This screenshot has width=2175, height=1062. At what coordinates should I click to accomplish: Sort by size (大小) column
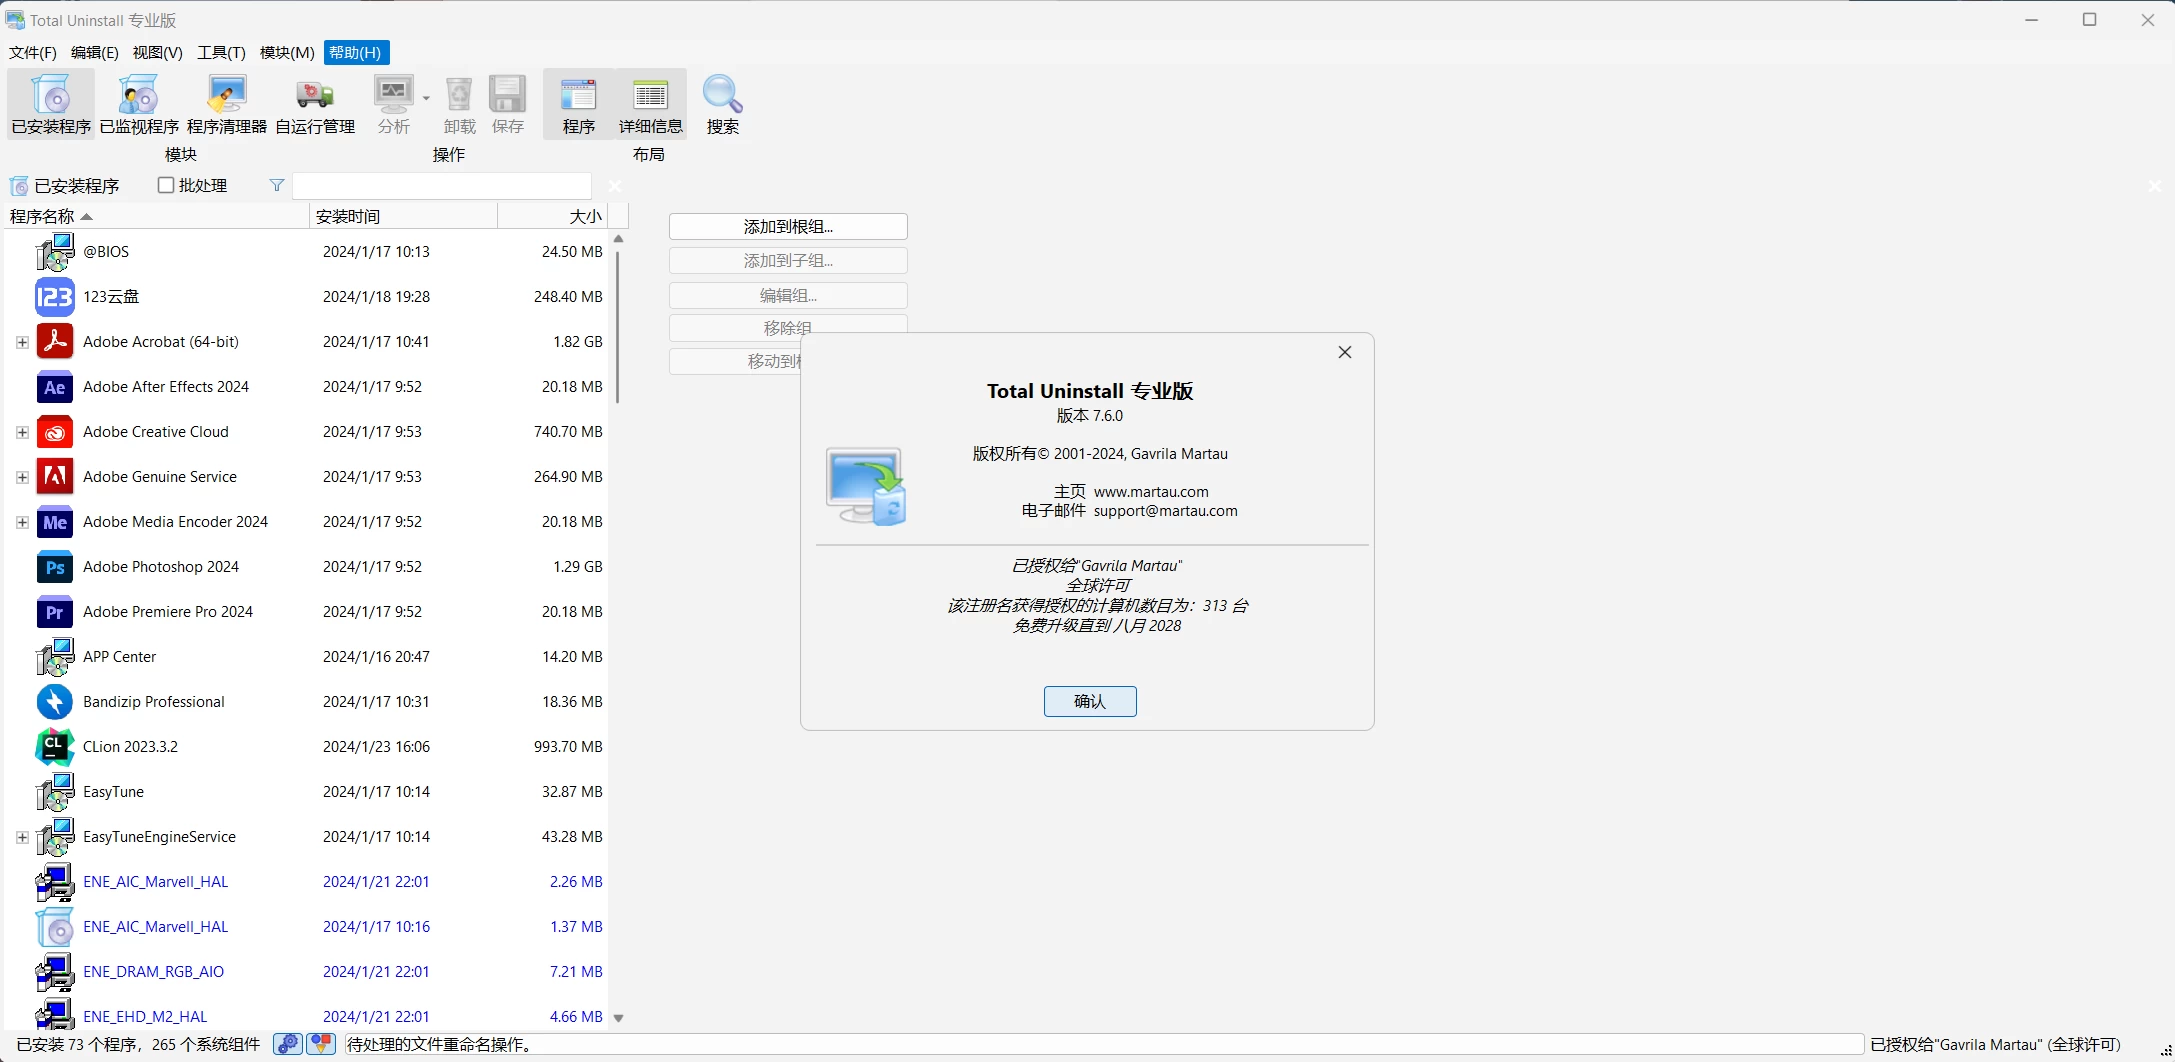[553, 216]
